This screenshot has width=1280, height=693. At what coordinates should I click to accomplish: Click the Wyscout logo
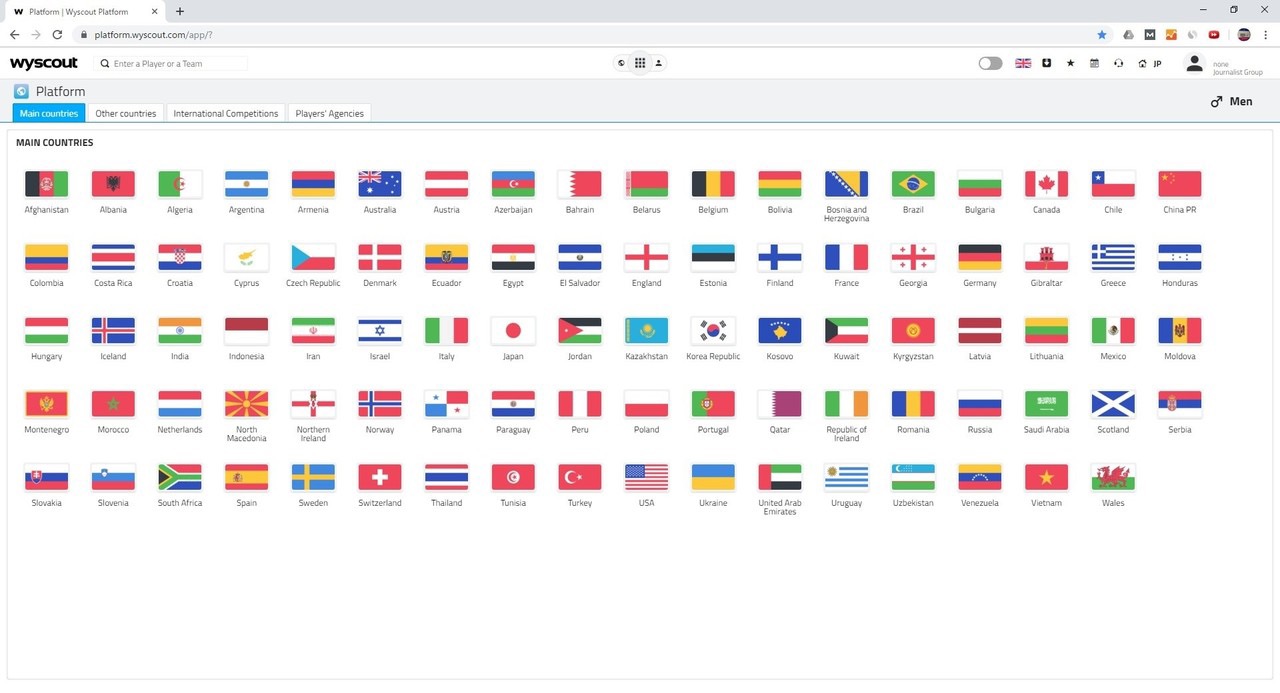coord(45,63)
